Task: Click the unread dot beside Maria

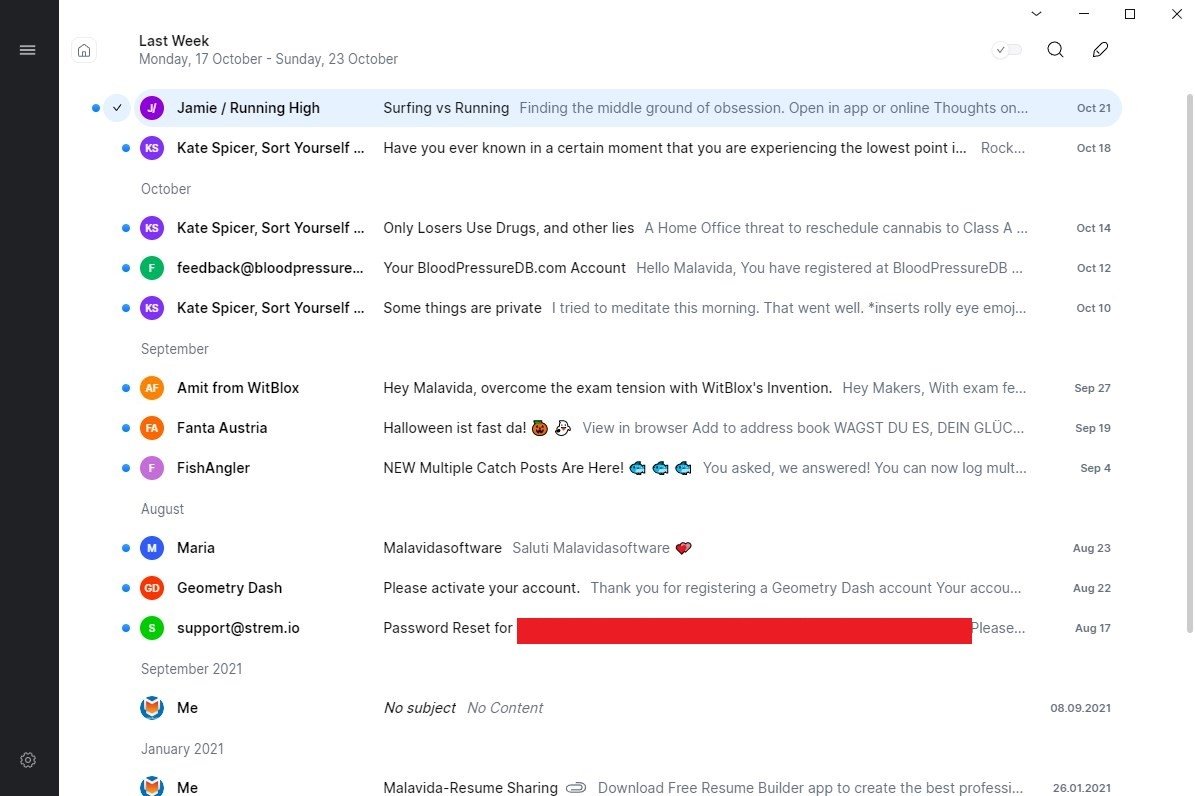Action: pyautogui.click(x=126, y=548)
